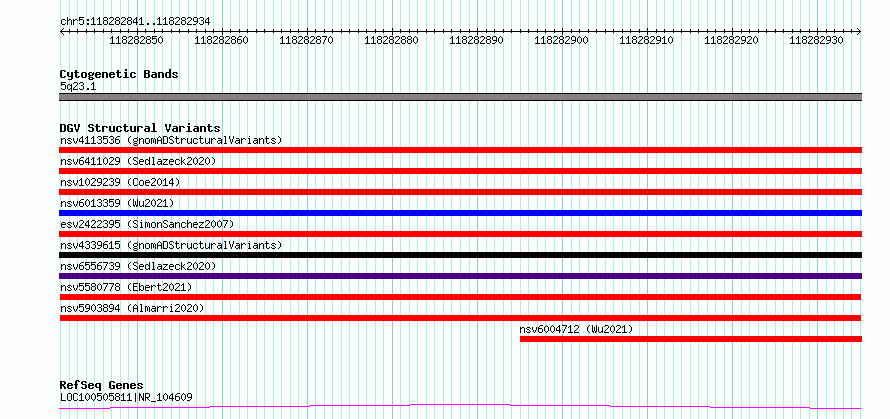Click the gray 5q23.1 cytogenetic band bar

point(460,97)
